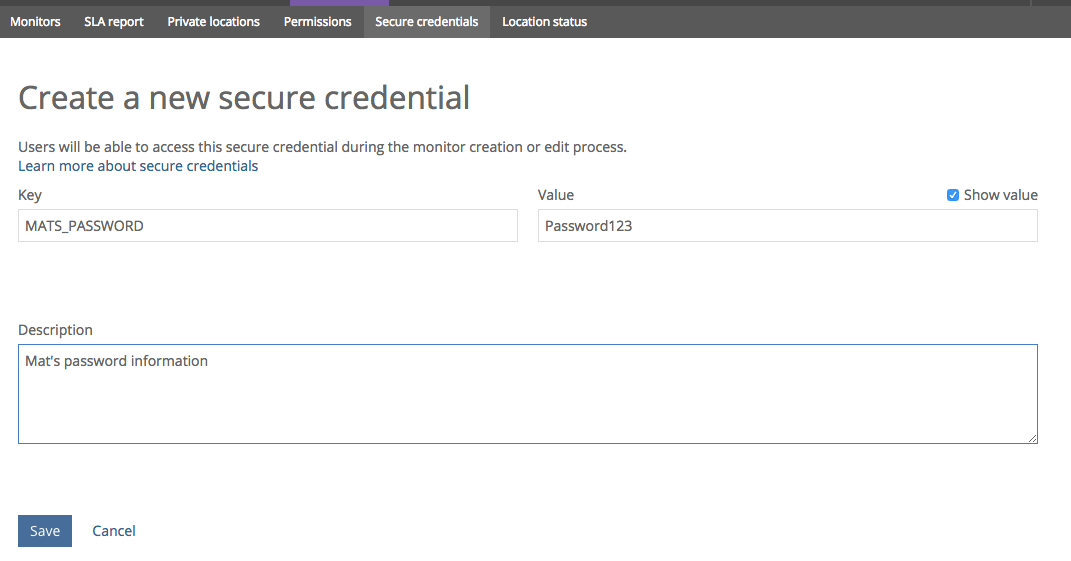Follow Learn more about secure credentials link
The height and width of the screenshot is (561, 1071).
[138, 166]
